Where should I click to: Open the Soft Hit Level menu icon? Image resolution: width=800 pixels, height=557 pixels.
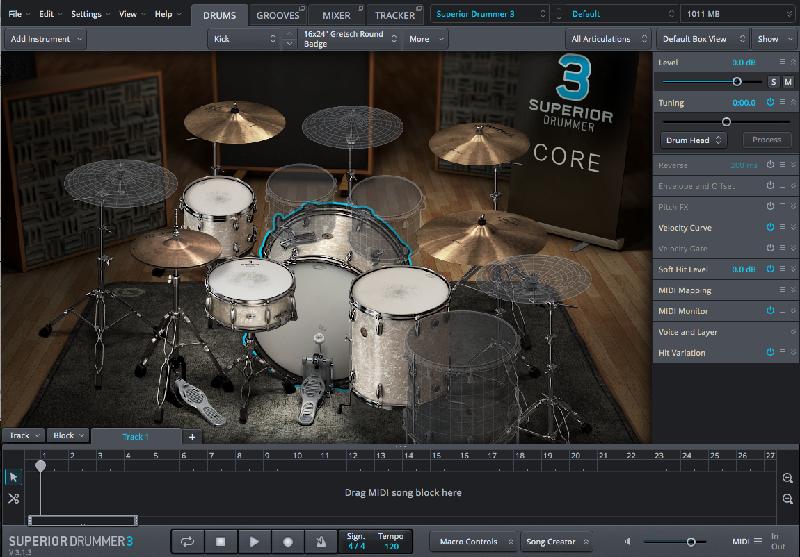[782, 269]
